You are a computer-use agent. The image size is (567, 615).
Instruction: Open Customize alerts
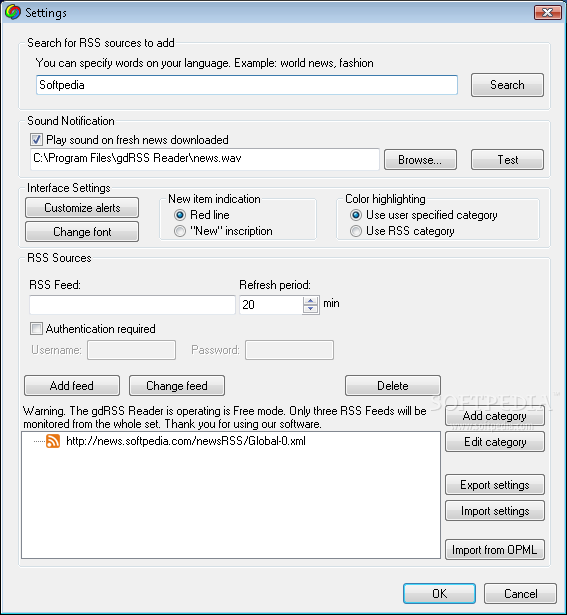(x=82, y=207)
